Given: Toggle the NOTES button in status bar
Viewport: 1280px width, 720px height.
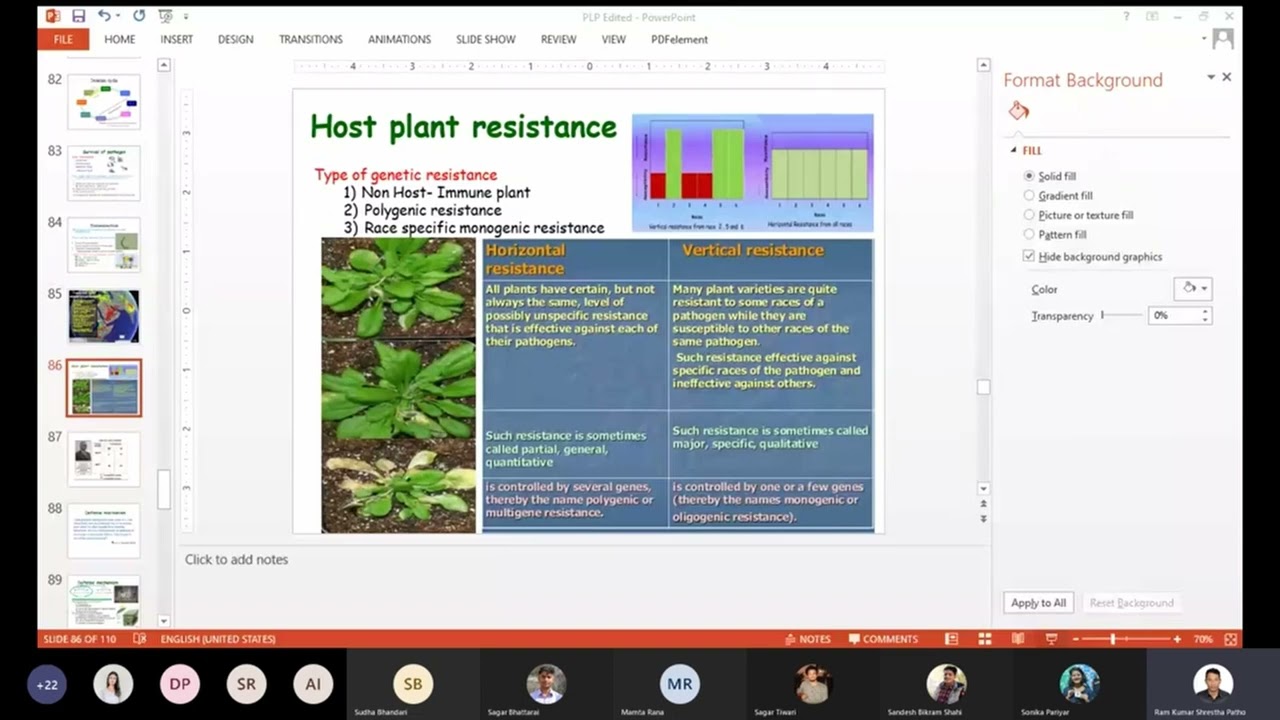Looking at the screenshot, I should point(808,639).
